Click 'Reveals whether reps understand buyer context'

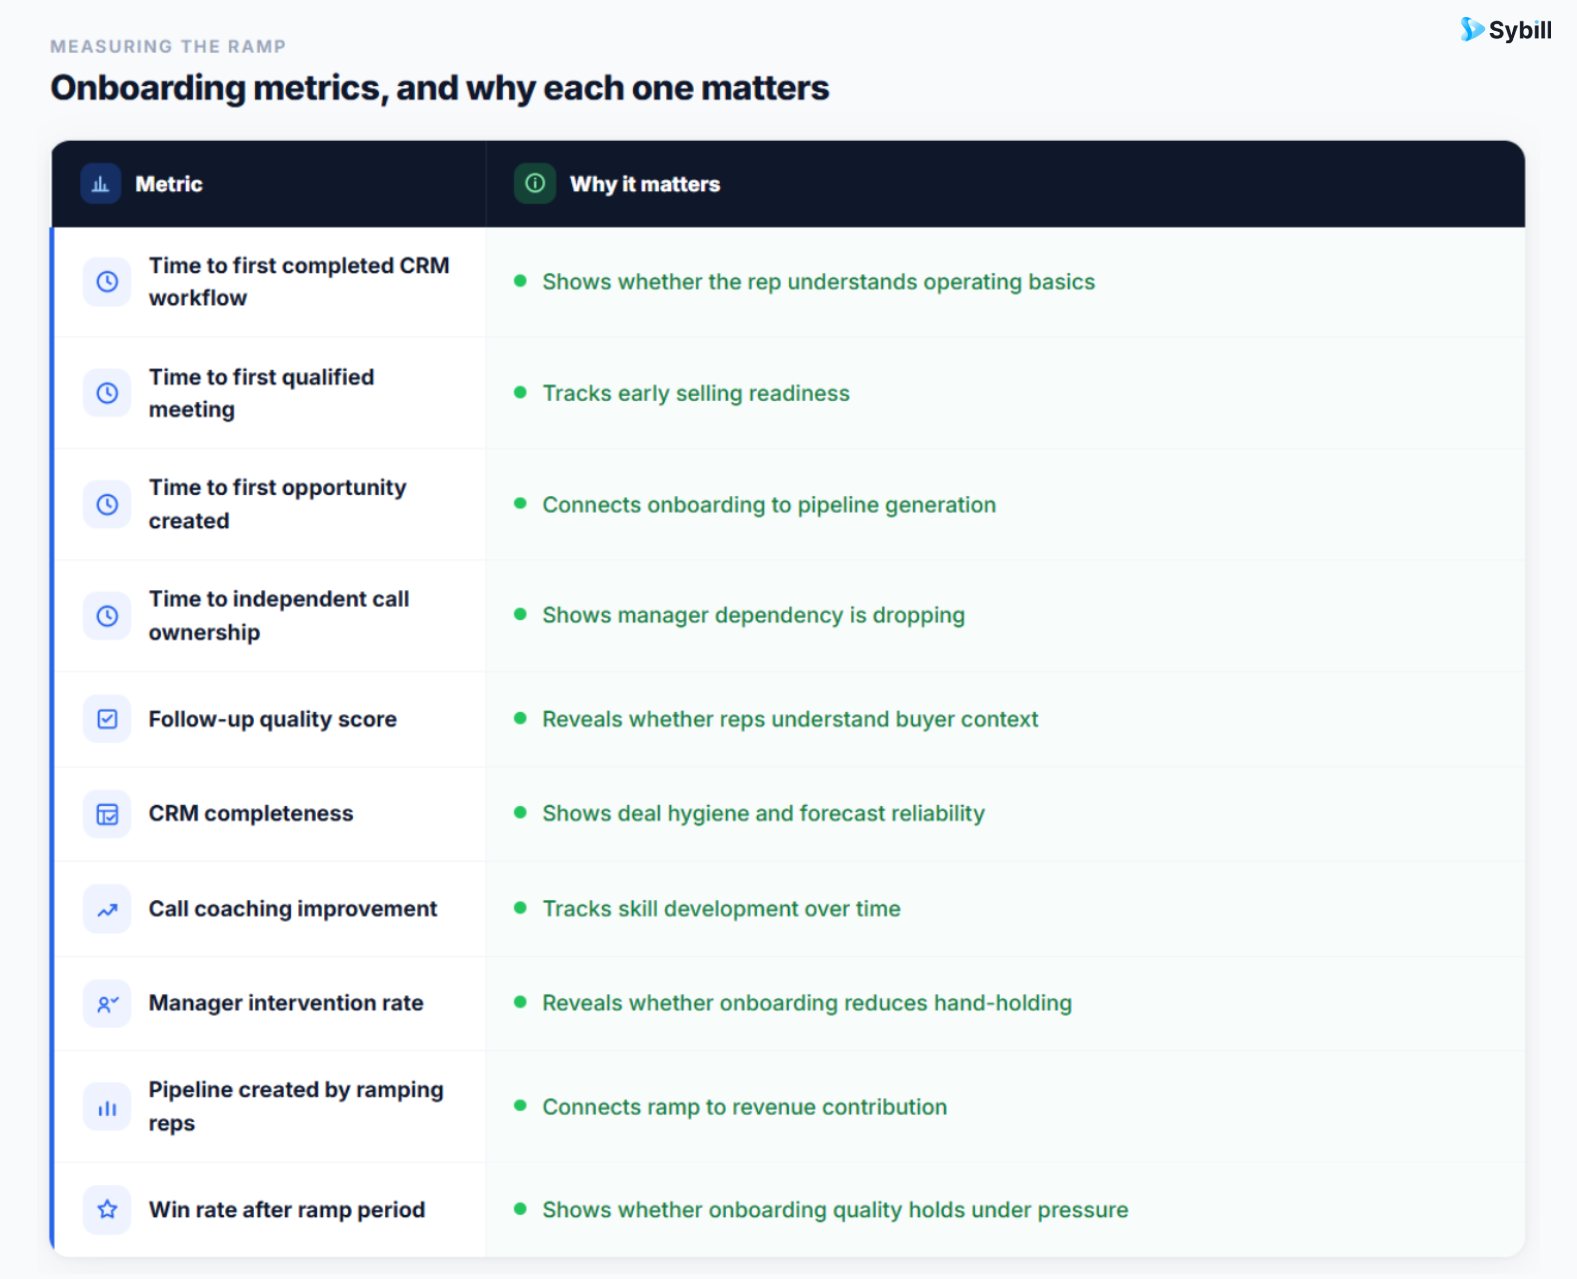(x=790, y=719)
